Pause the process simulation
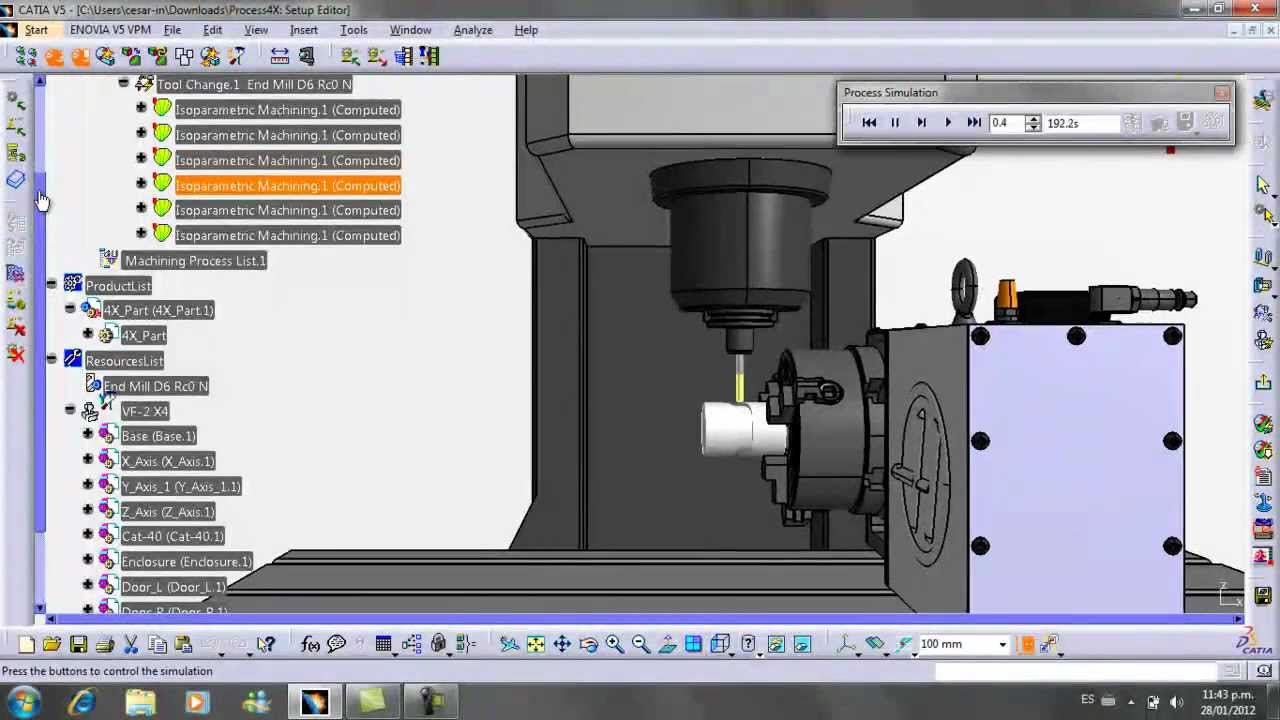The image size is (1280, 720). tap(895, 123)
